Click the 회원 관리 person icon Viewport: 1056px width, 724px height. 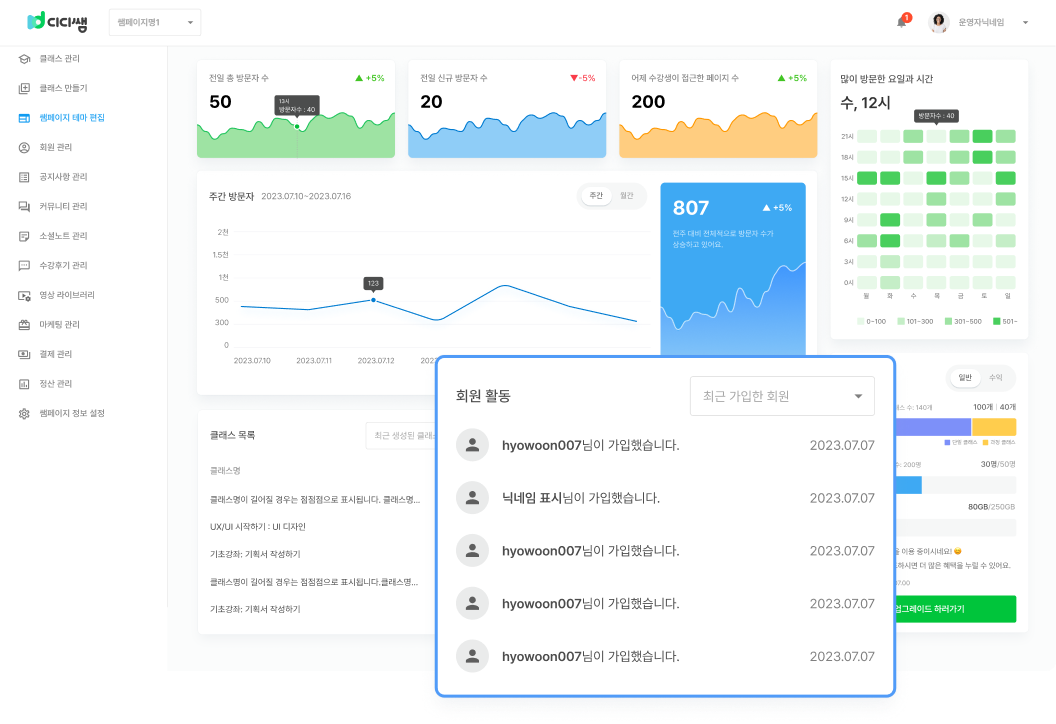click(x=24, y=147)
